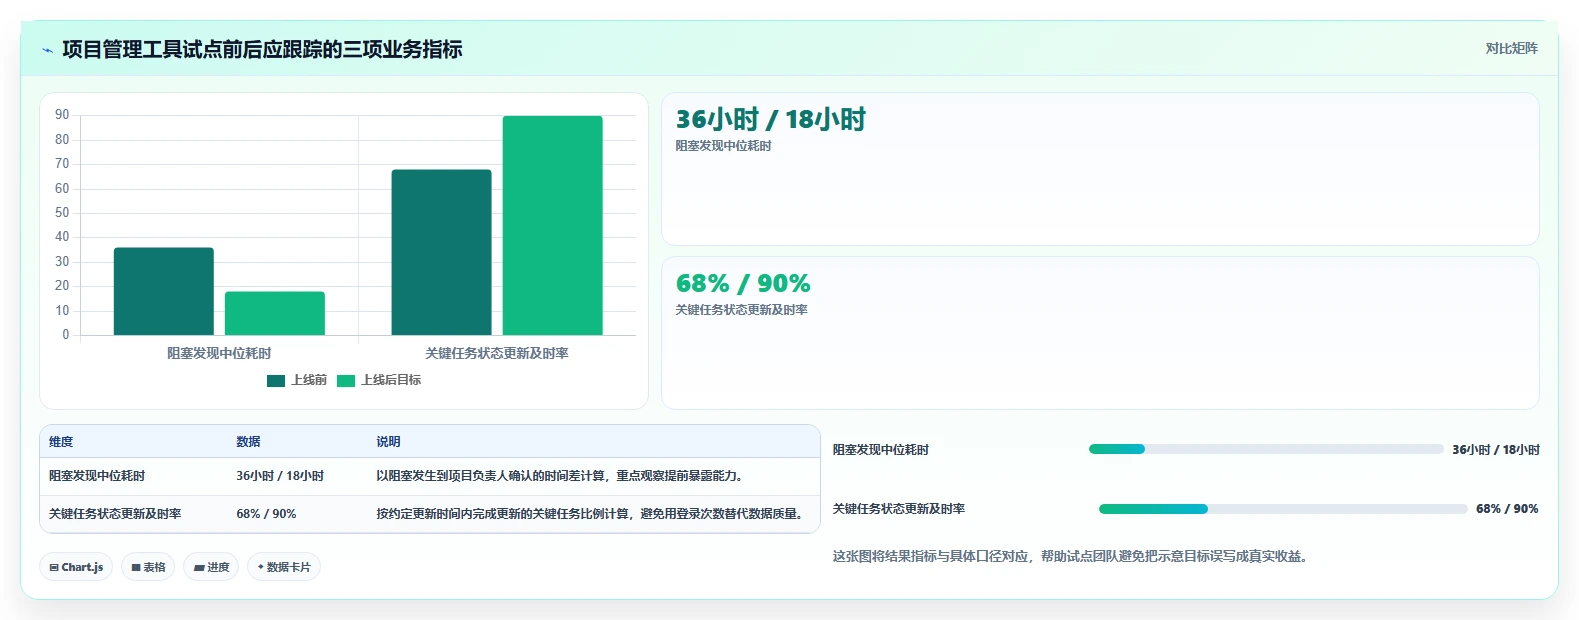Click the dark green 上线前 legend swatch
Screen dimensions: 1579x620
click(x=276, y=380)
